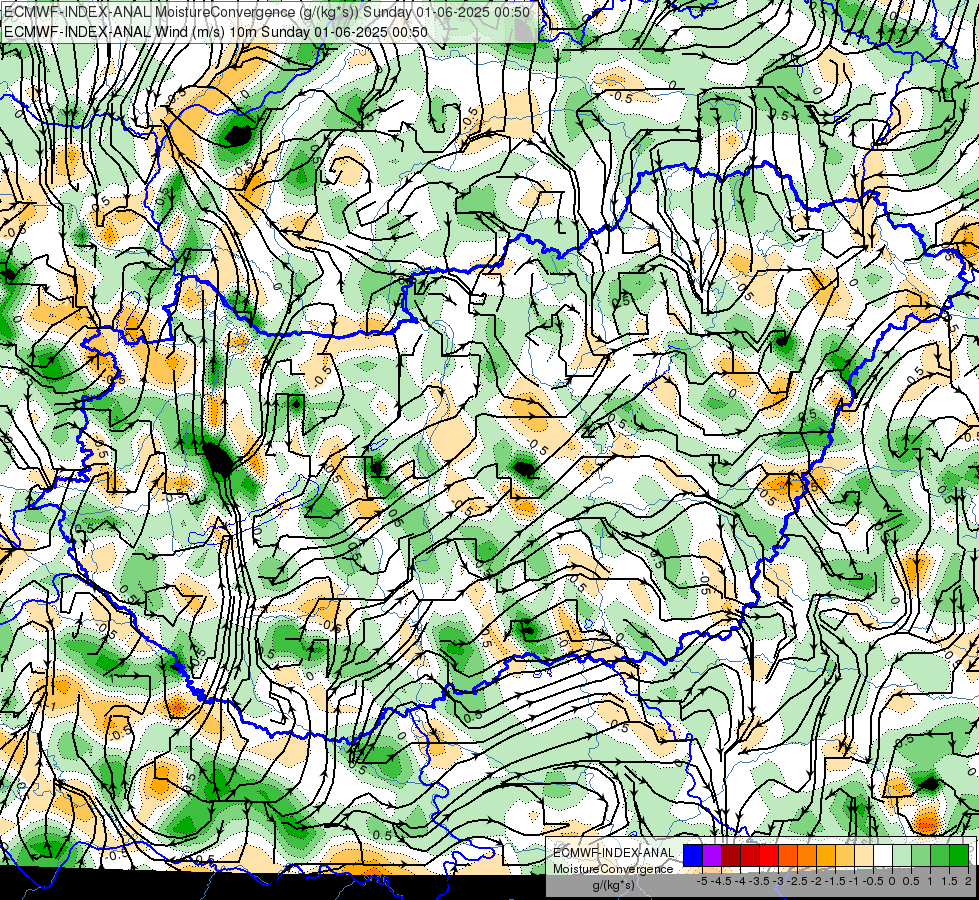Select the palest green swatch after 0
Screen dimensions: 979x900
(x=902, y=855)
